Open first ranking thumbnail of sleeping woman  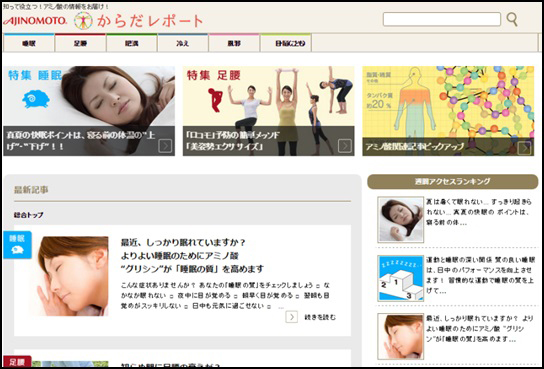[x=401, y=220]
